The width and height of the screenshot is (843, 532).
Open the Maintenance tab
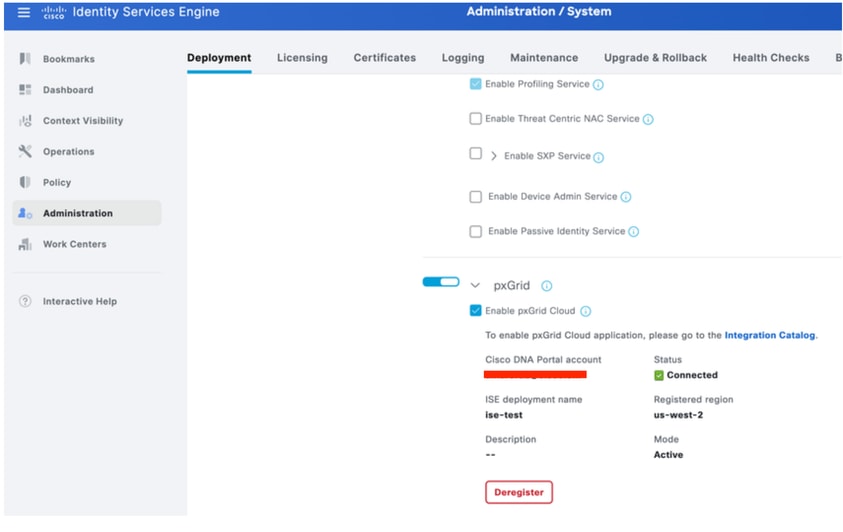click(544, 57)
